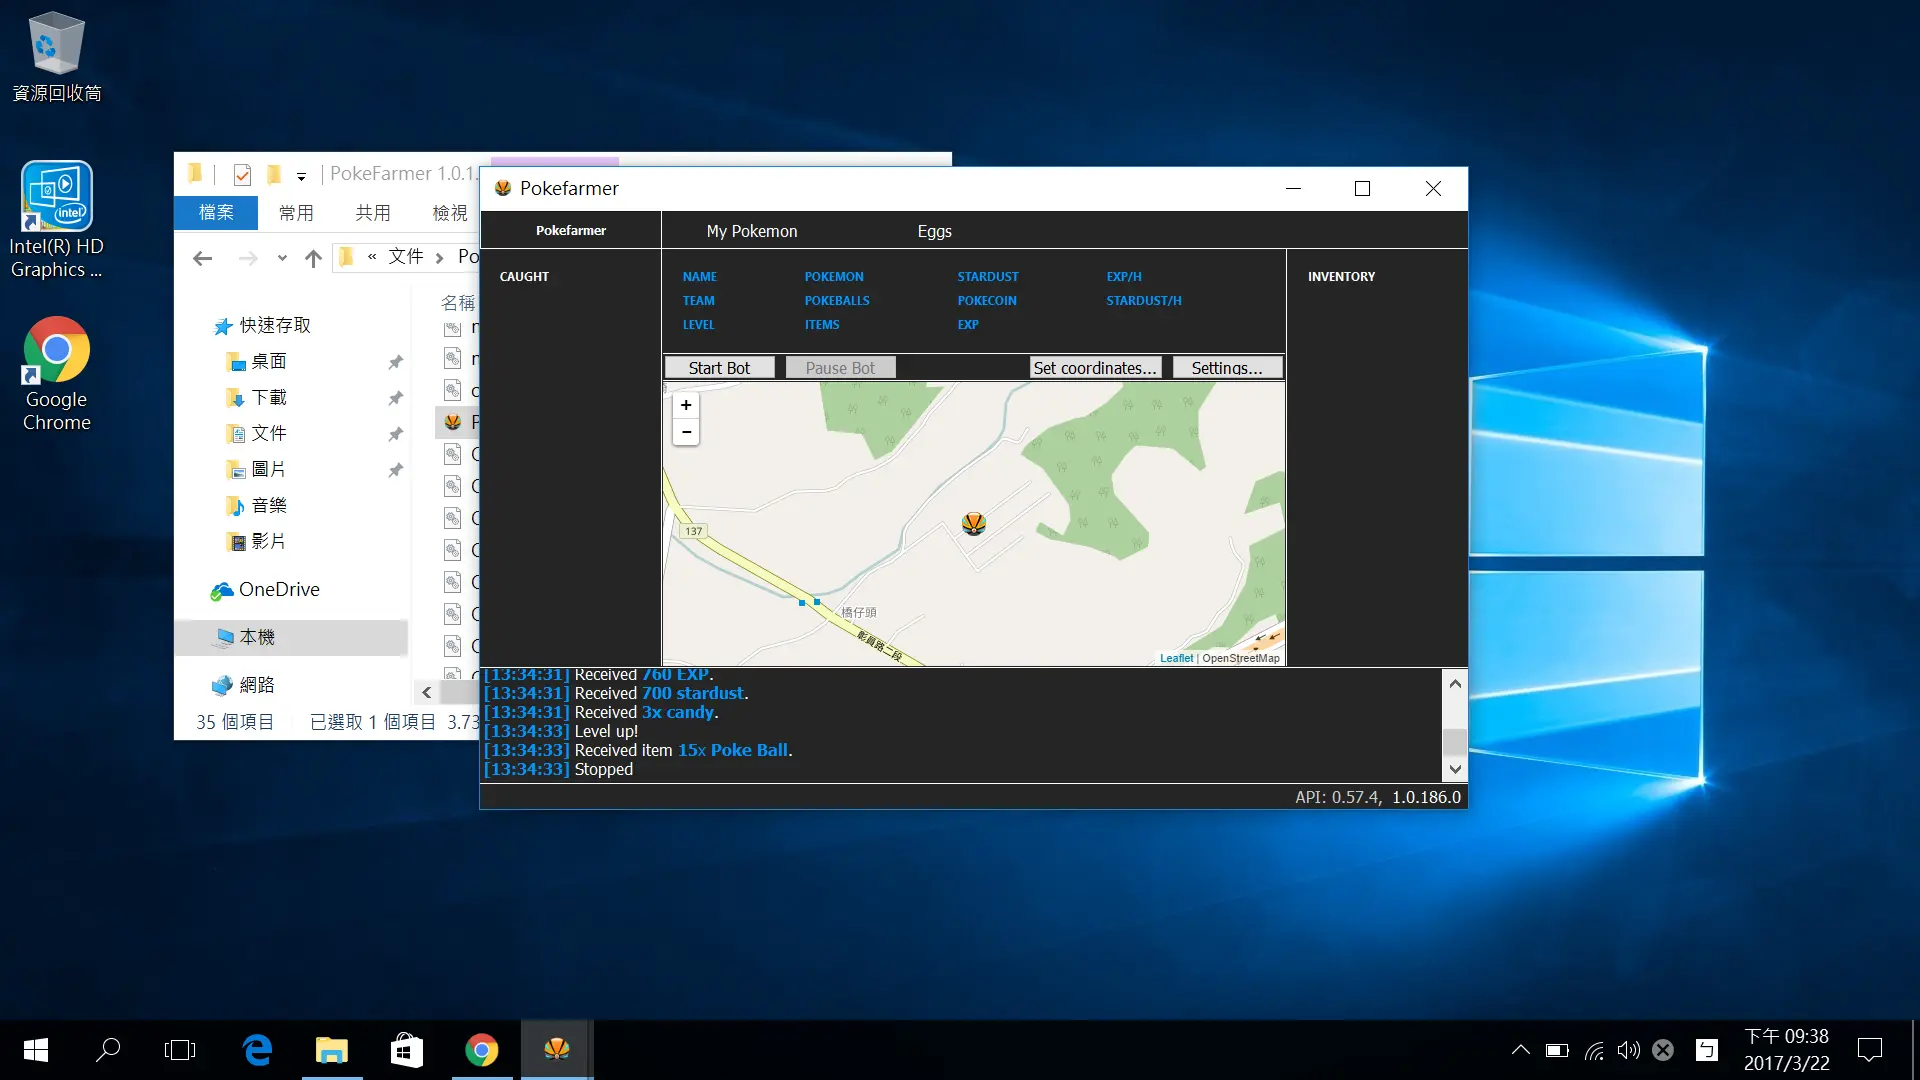Image resolution: width=1920 pixels, height=1080 pixels.
Task: Click the input method tray icon
Action: [x=1706, y=1050]
